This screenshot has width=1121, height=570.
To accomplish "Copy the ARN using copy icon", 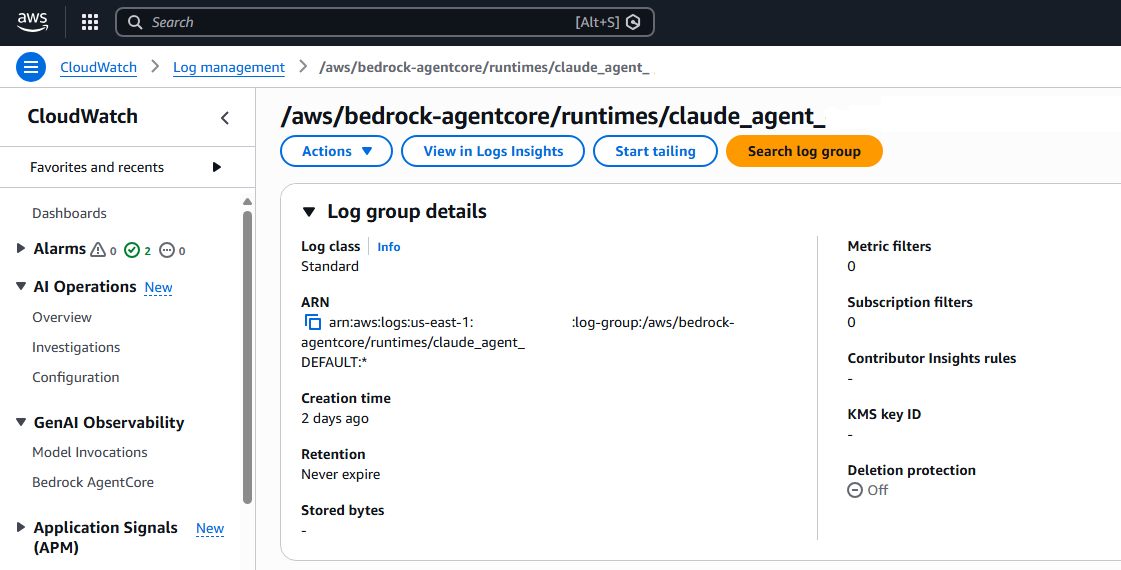I will coord(312,322).
